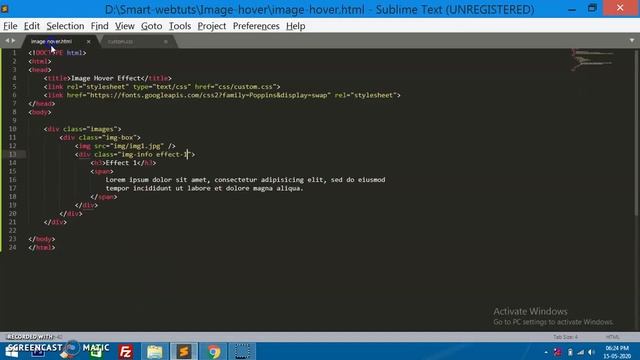This screenshot has width=640, height=360.
Task: Open the Tools menu
Action: (x=180, y=26)
